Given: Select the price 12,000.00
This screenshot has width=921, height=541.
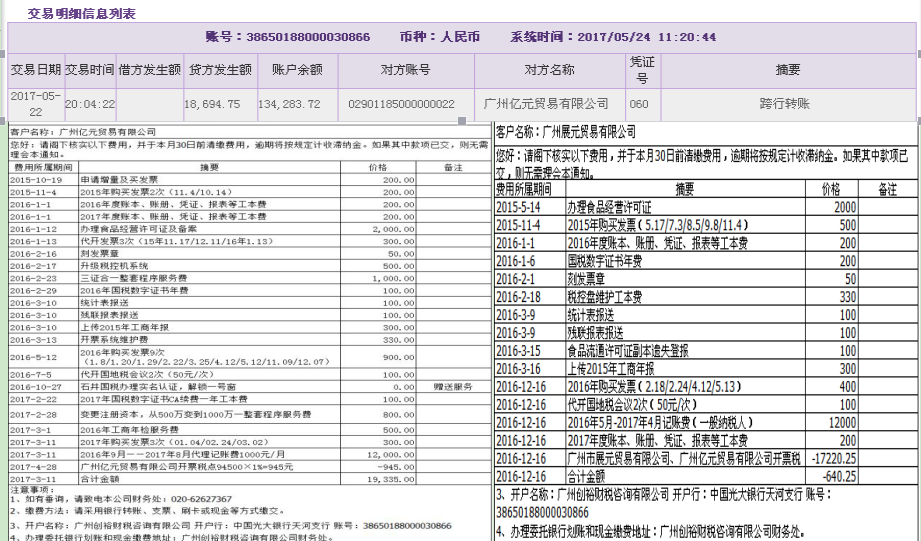Looking at the screenshot, I should 391,455.
